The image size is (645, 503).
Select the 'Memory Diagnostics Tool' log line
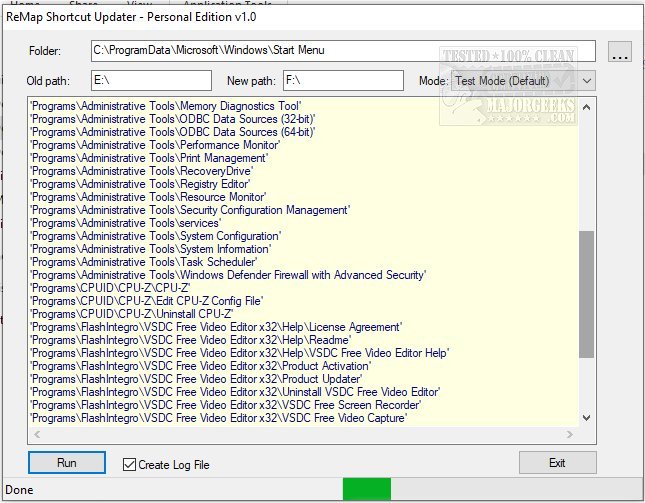click(x=166, y=106)
